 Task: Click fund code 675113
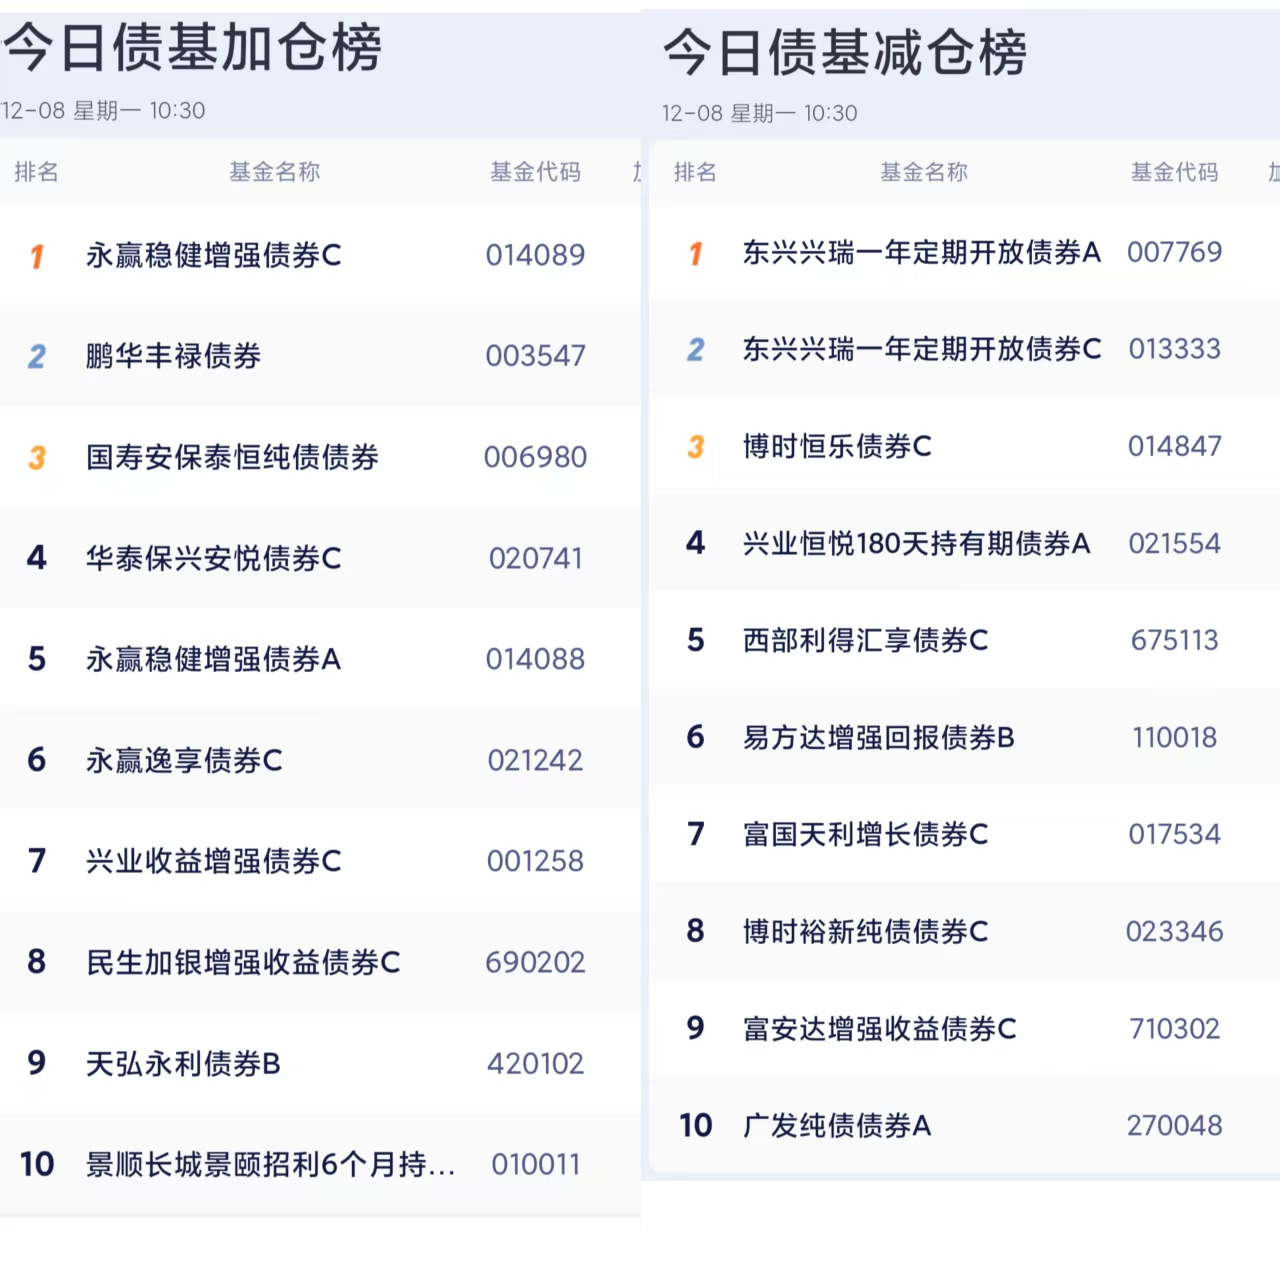click(x=1174, y=641)
